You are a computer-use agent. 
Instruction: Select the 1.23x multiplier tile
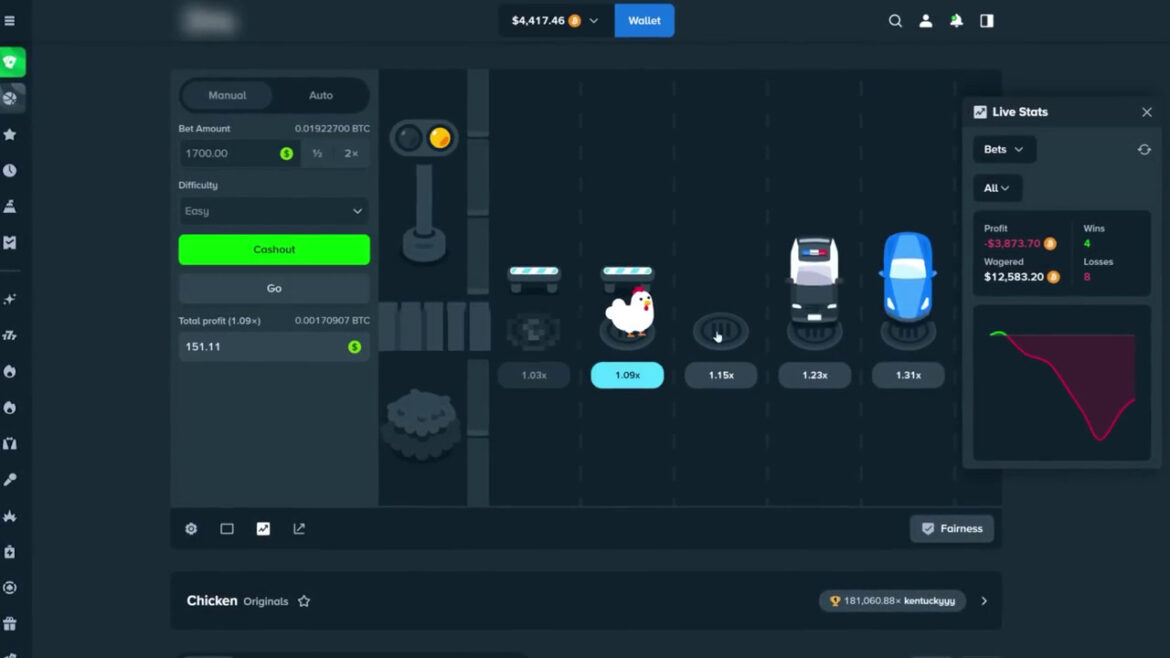(x=814, y=375)
